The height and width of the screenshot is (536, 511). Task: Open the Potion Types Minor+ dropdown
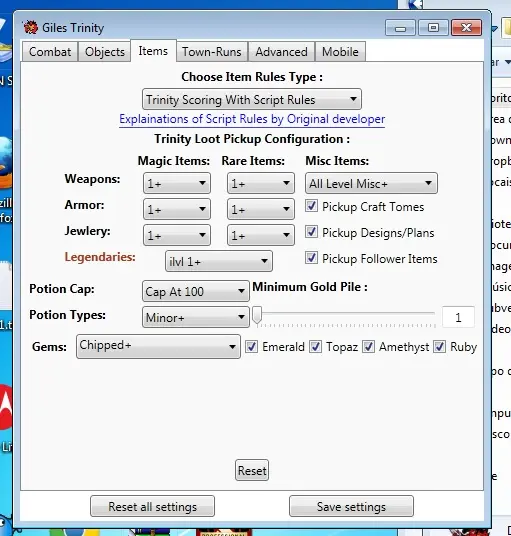pyautogui.click(x=196, y=317)
